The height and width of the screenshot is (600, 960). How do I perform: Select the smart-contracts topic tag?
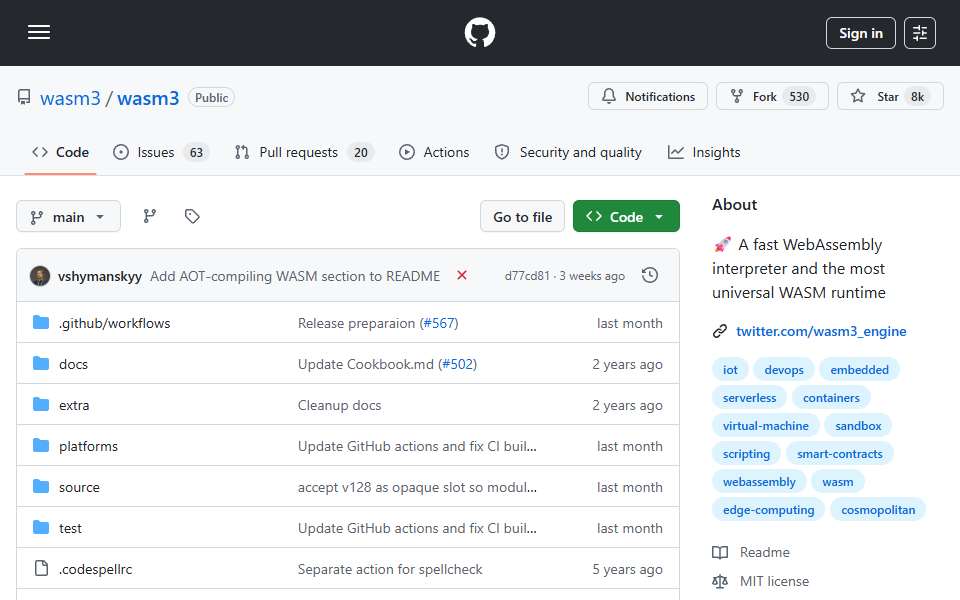coord(839,454)
